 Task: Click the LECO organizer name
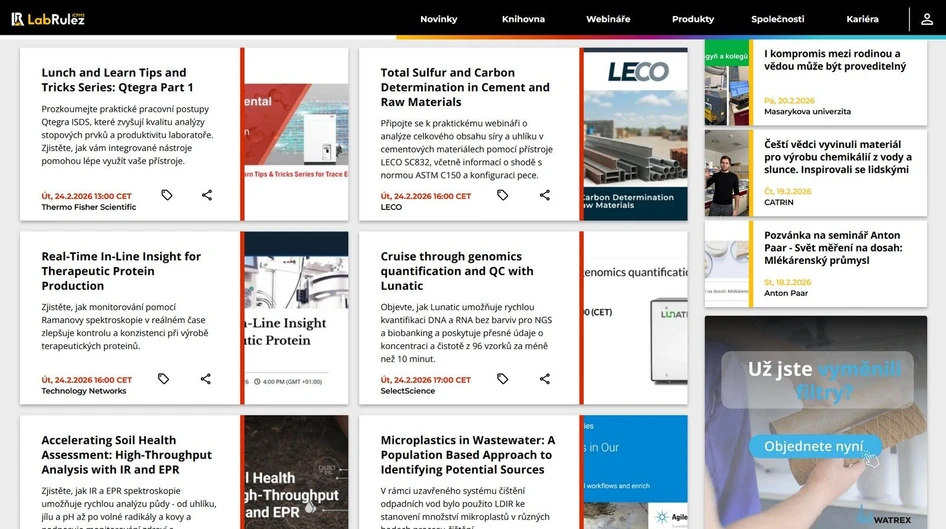pyautogui.click(x=391, y=207)
